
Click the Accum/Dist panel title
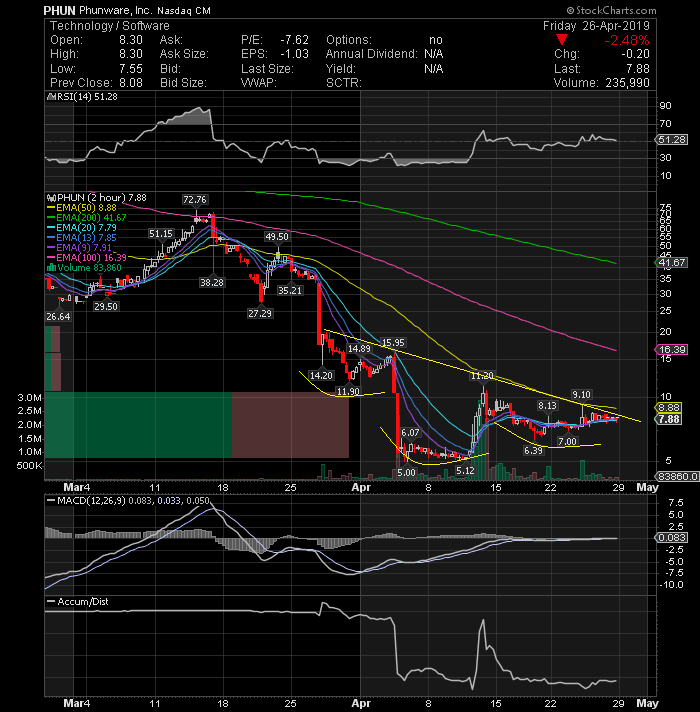tap(83, 602)
